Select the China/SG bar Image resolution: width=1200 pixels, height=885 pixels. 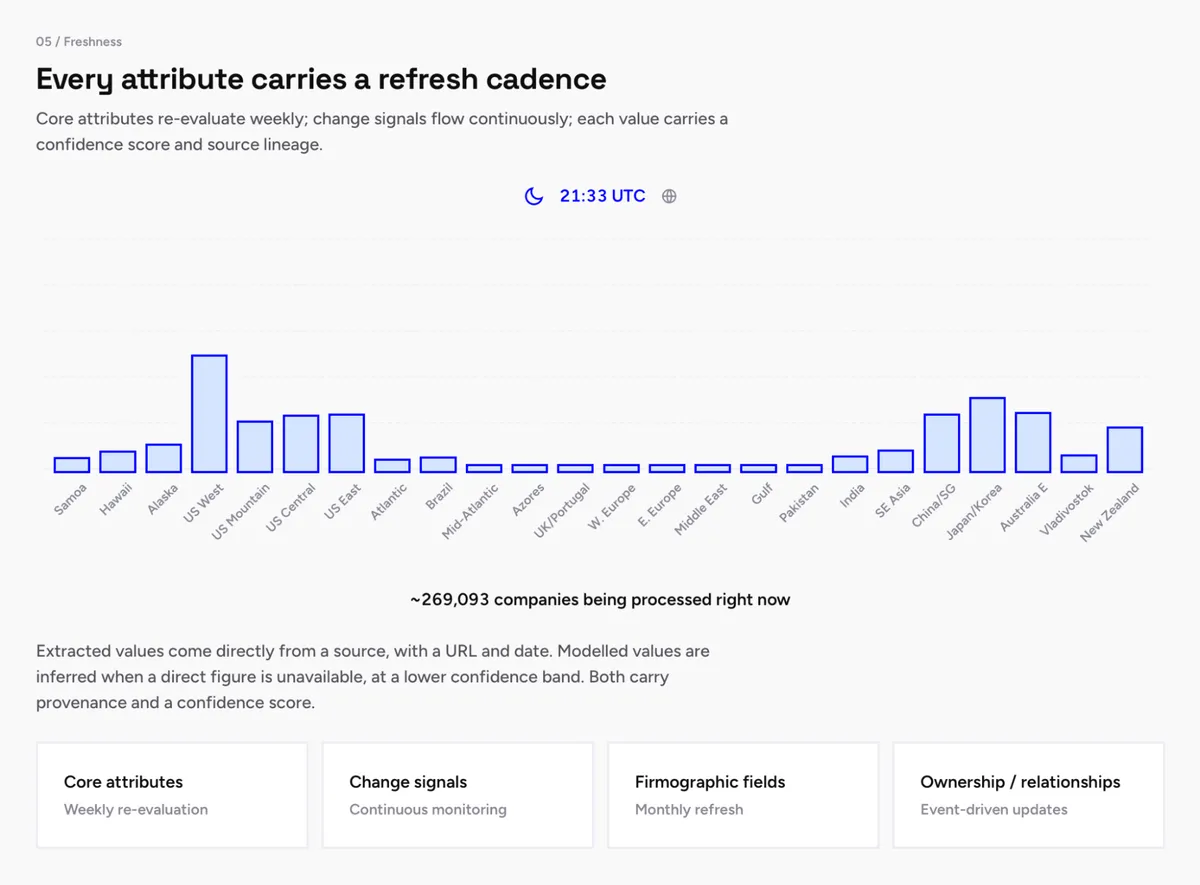click(x=942, y=443)
